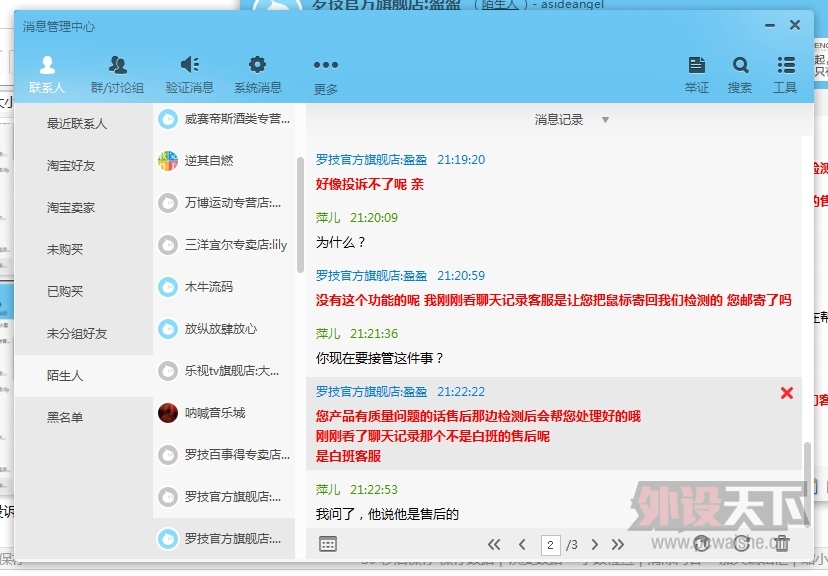Image resolution: width=828 pixels, height=576 pixels.
Task: Click avatar icon of 三洋宣尔专卖店
Action: 168,245
